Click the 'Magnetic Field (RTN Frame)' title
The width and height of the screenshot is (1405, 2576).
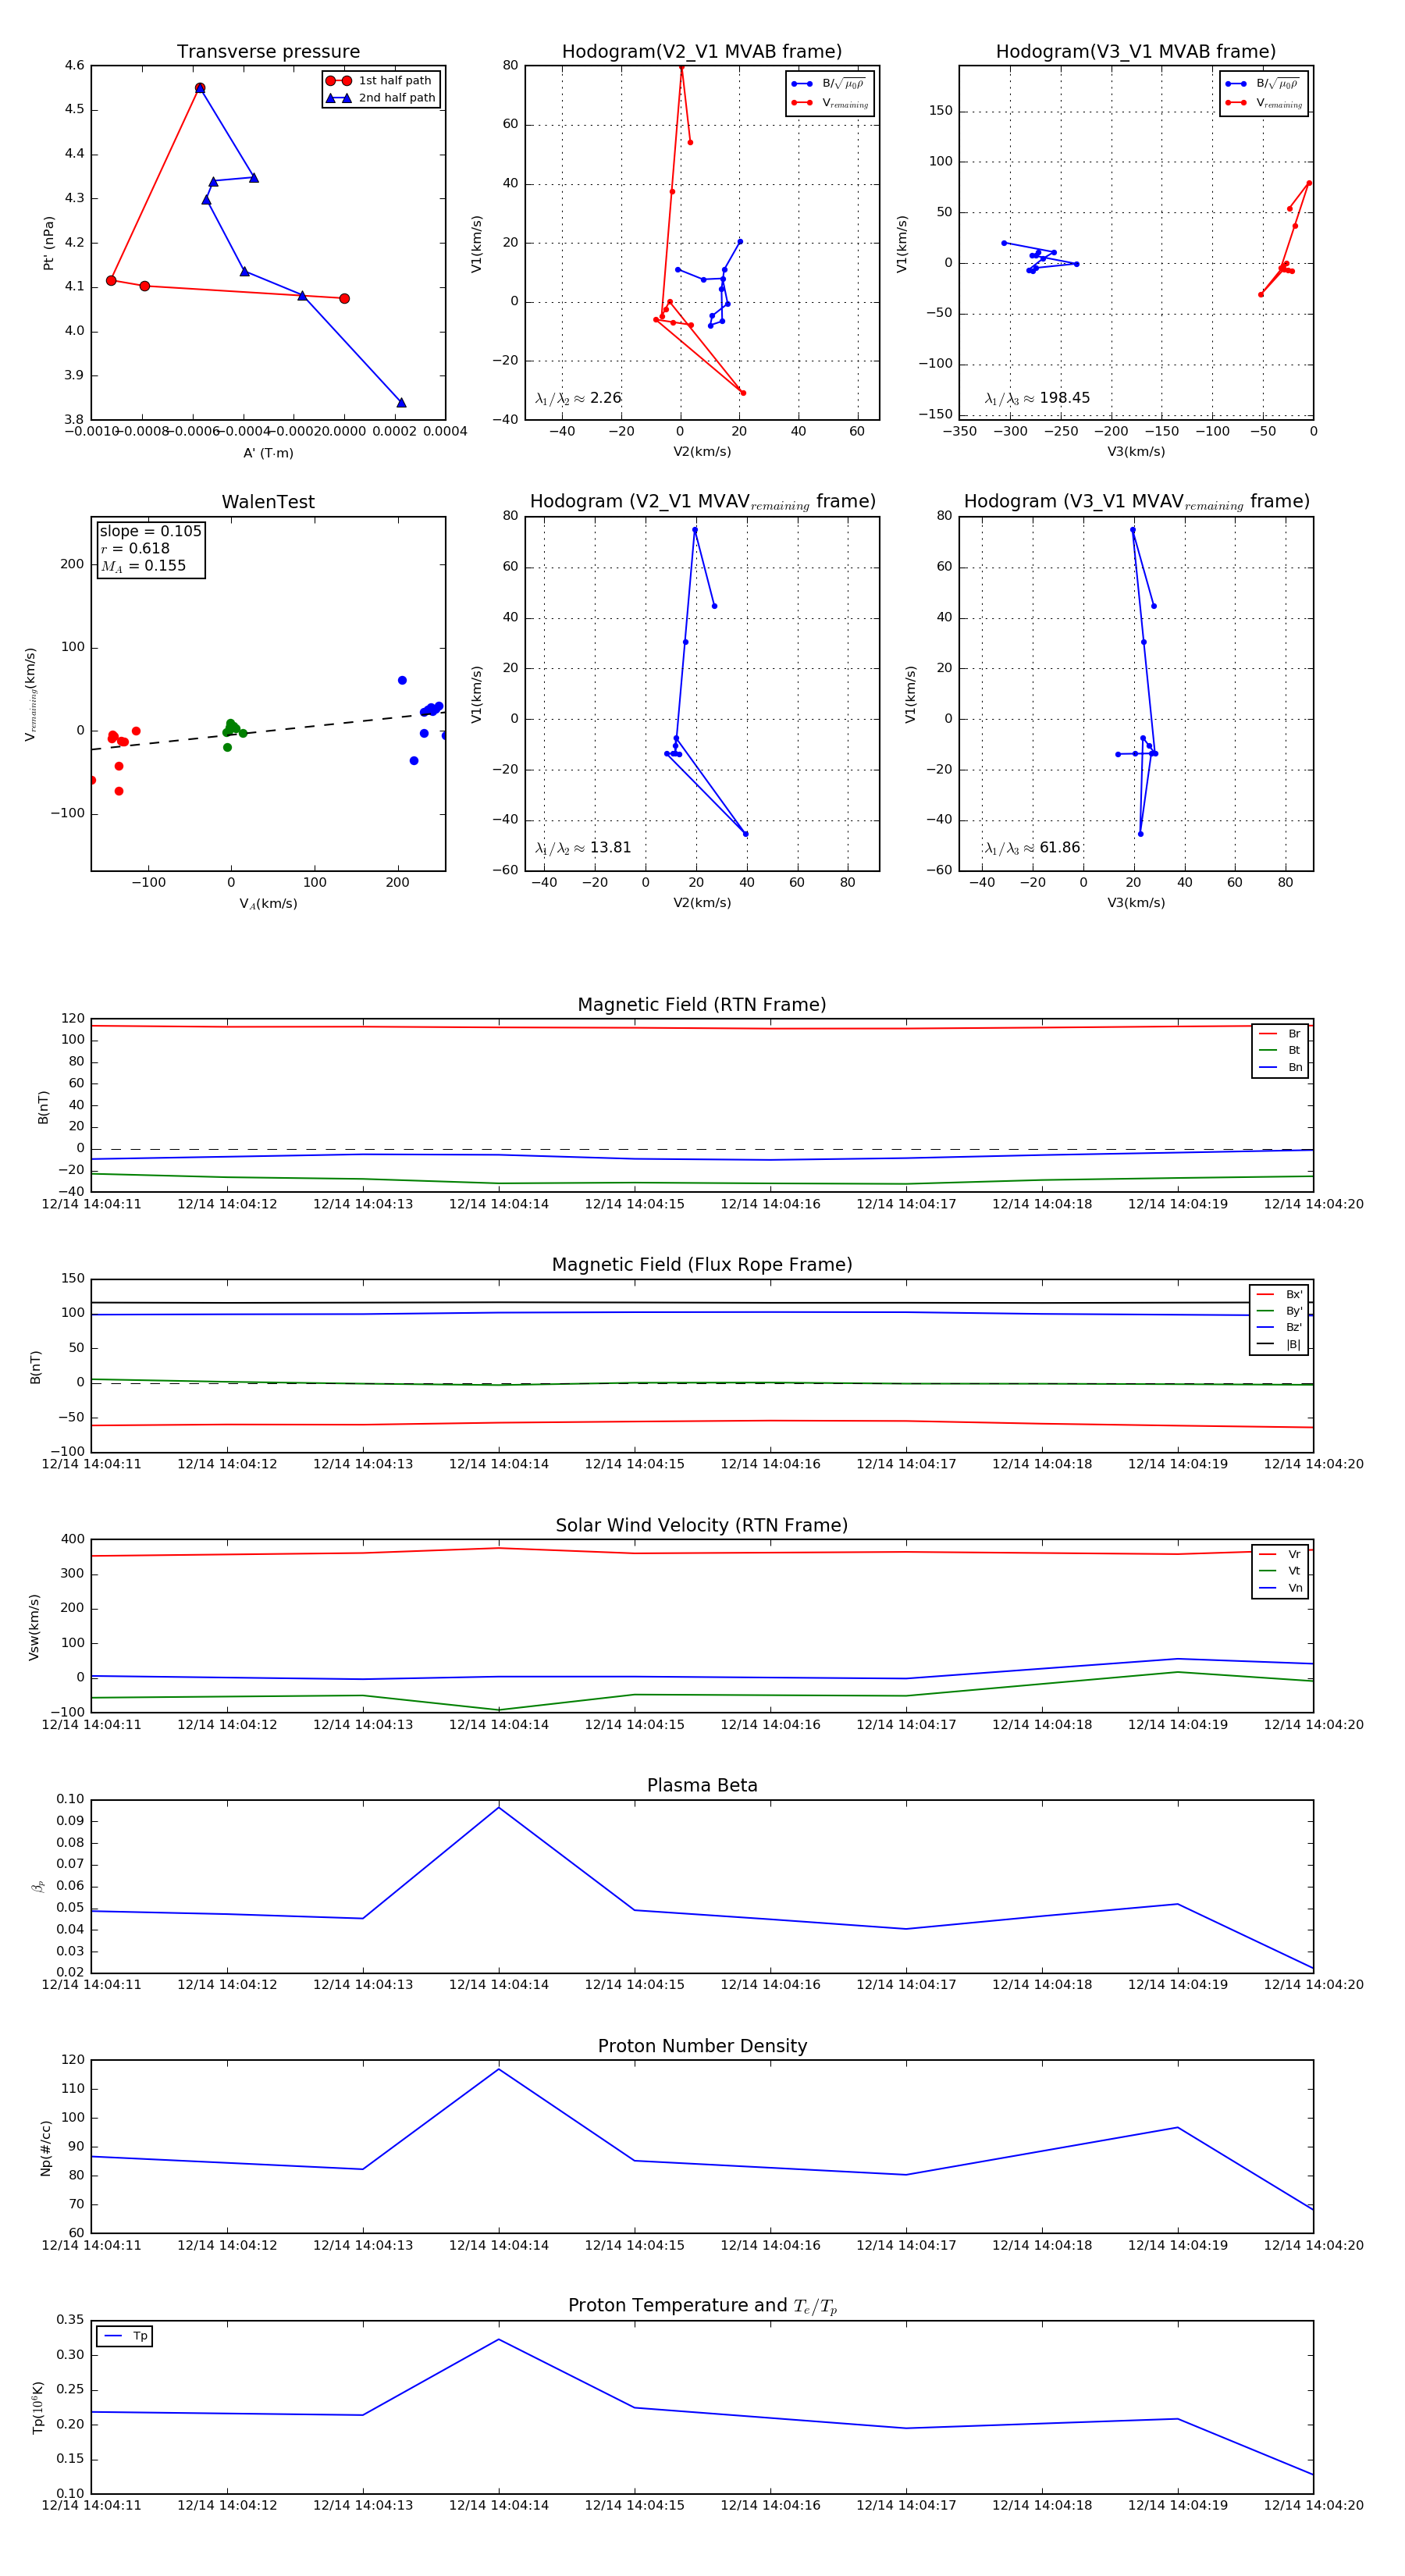(x=702, y=1005)
